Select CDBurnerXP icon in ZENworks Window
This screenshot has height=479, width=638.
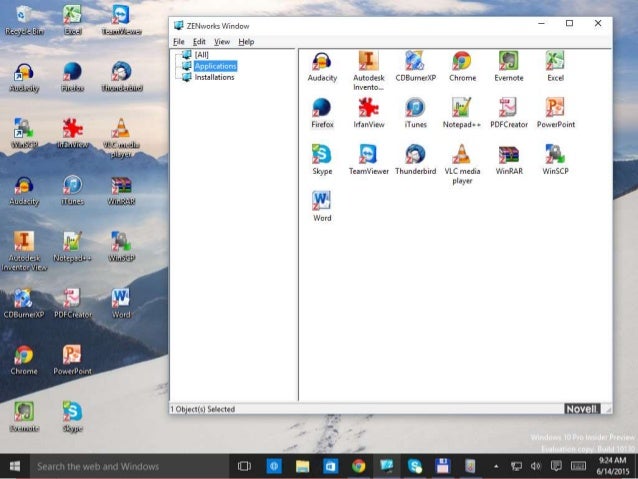(x=415, y=67)
